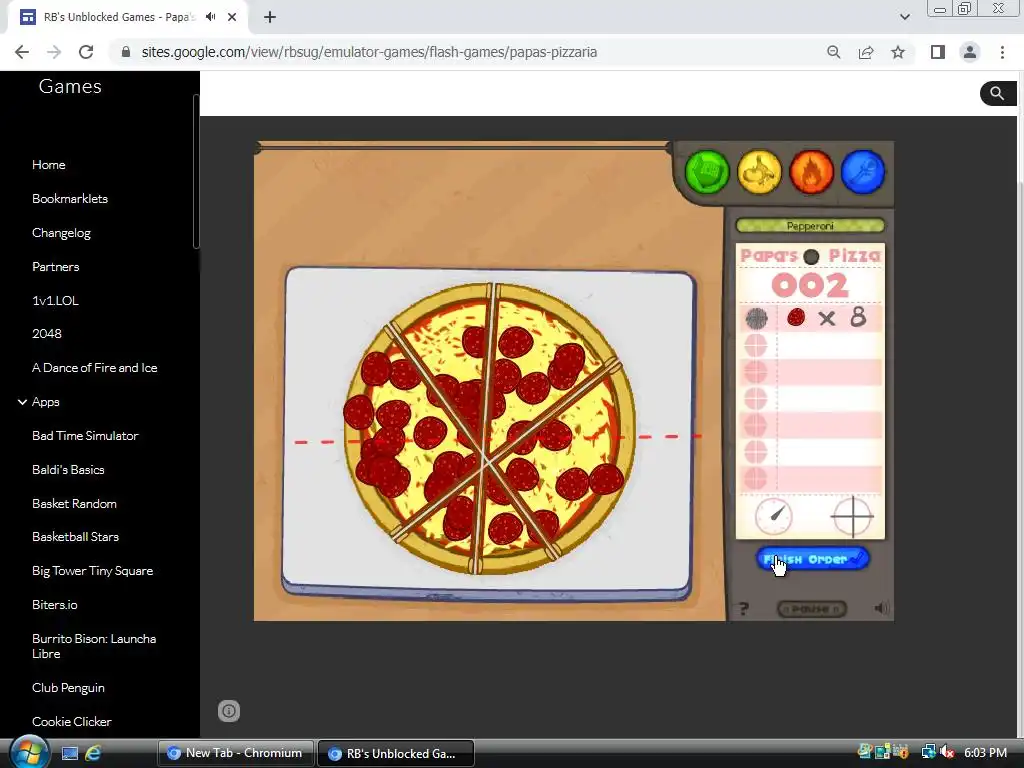The image size is (1024, 768).
Task: Open the orange Baking Station flame button
Action: point(811,172)
